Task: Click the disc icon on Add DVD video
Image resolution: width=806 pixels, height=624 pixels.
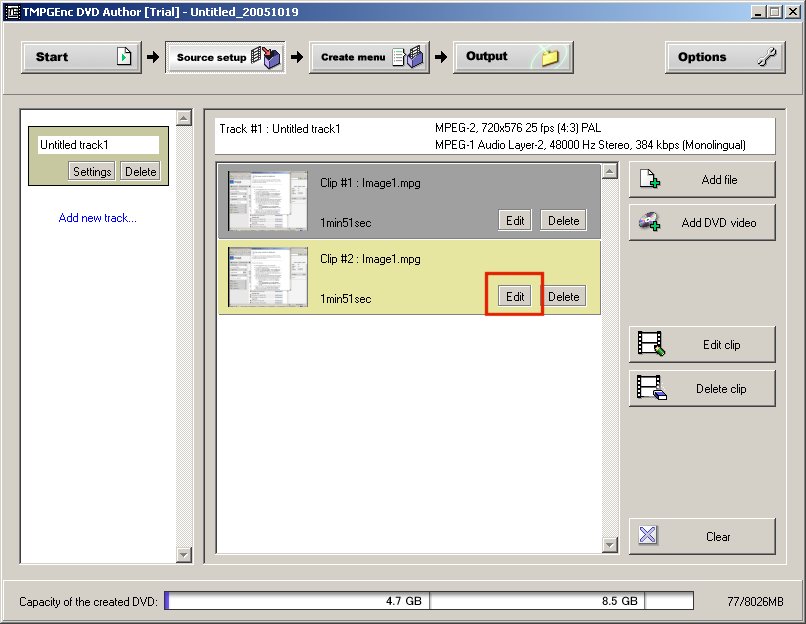Action: pyautogui.click(x=650, y=222)
